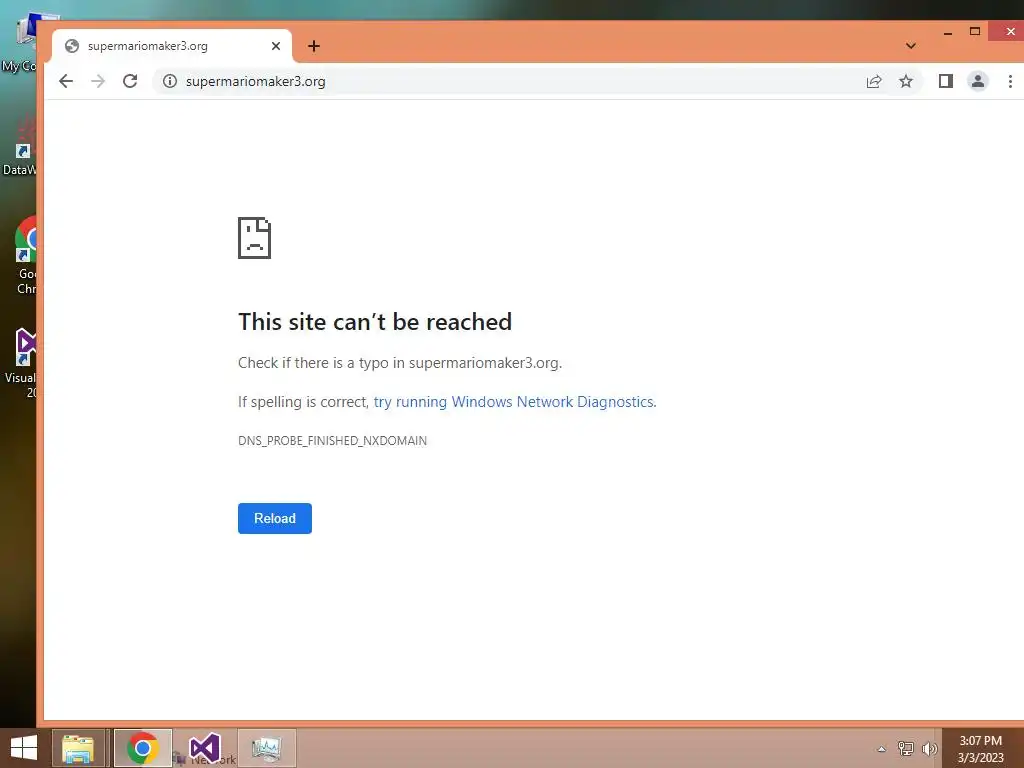
Task: Select the My Computer desktop icon
Action: point(19,42)
